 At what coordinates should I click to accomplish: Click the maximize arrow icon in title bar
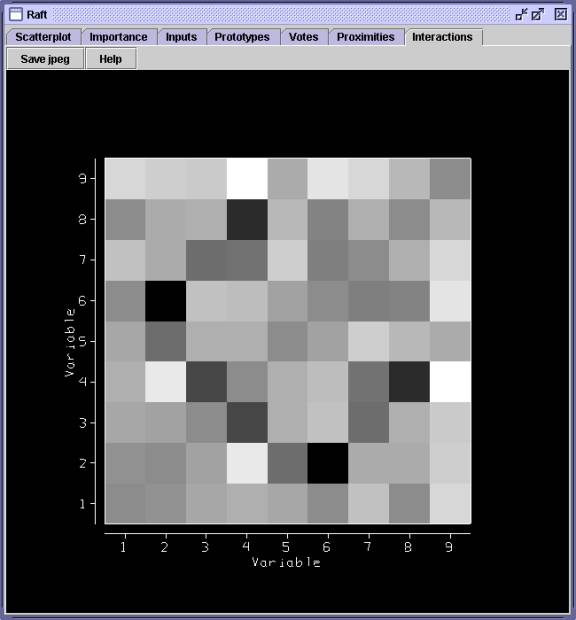tap(538, 15)
